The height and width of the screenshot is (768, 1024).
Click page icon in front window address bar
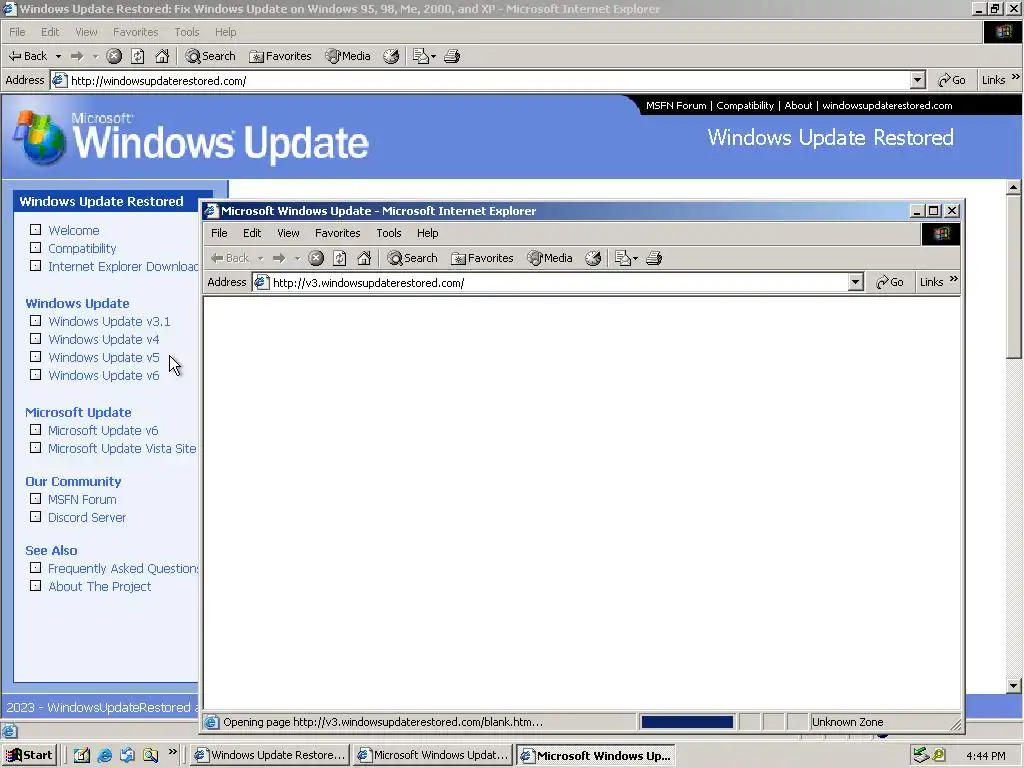(261, 282)
